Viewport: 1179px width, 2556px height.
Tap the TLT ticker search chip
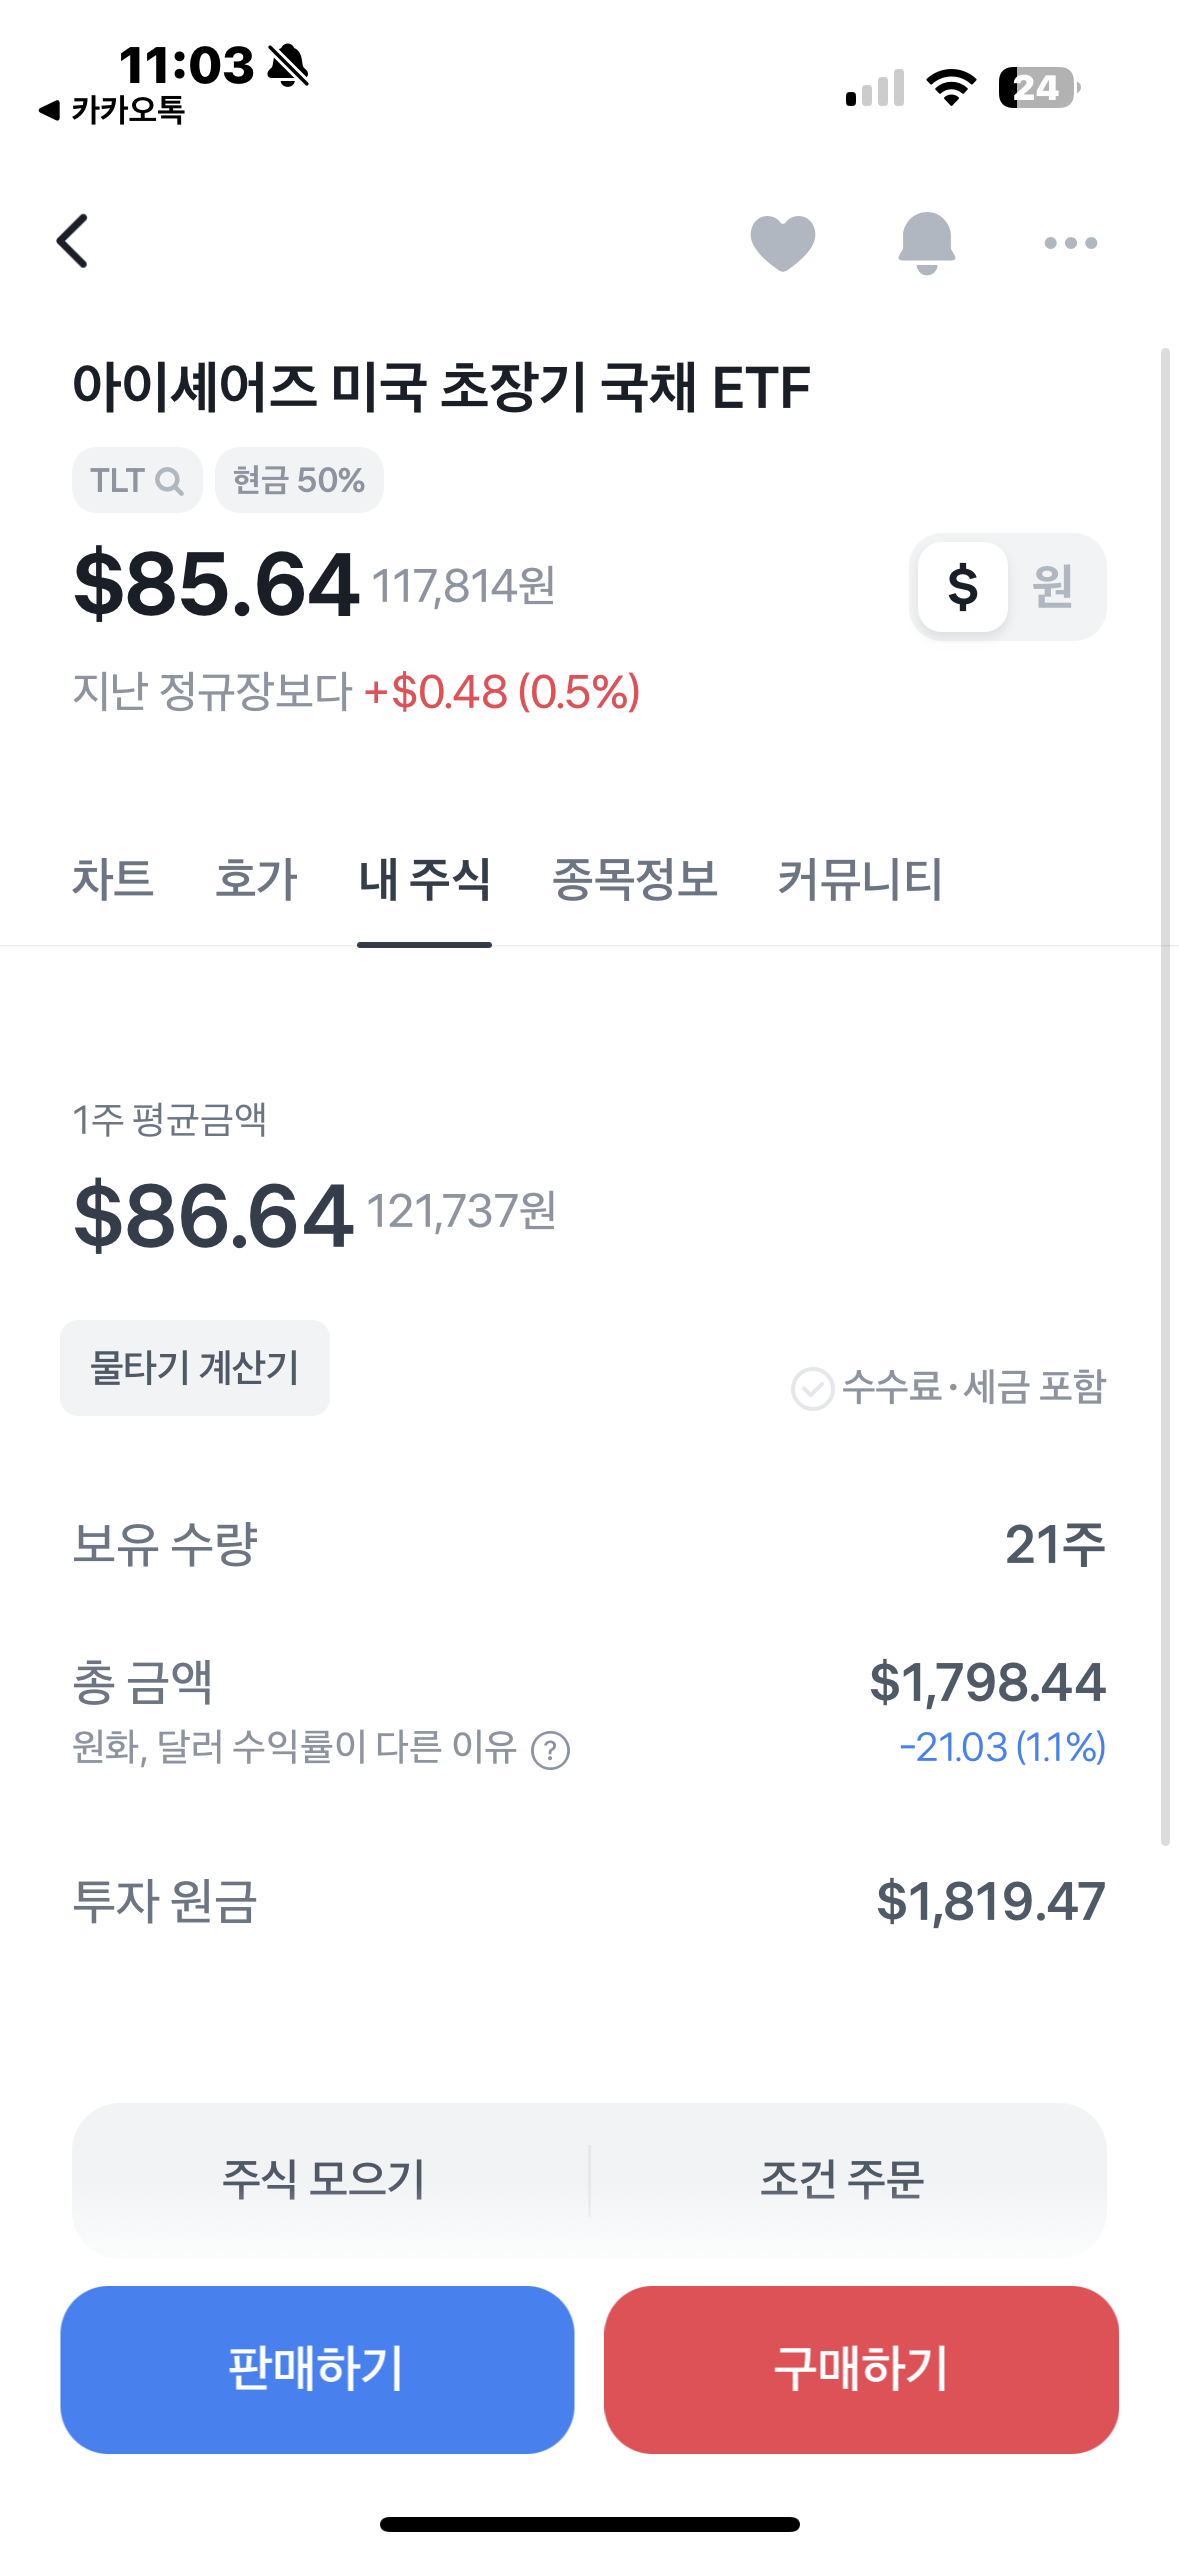pos(137,480)
